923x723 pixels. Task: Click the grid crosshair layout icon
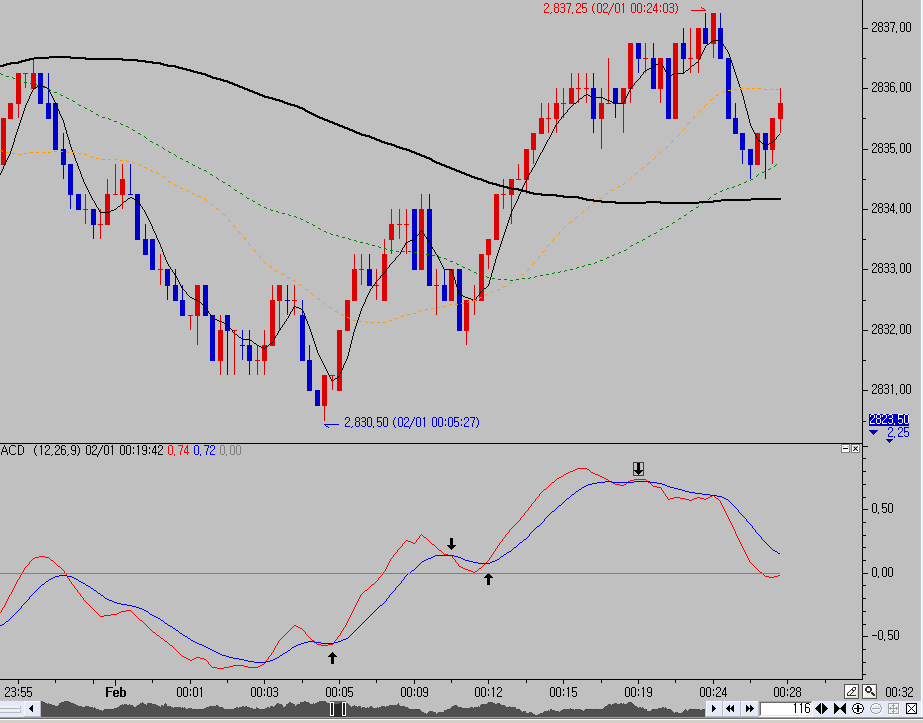(893, 708)
